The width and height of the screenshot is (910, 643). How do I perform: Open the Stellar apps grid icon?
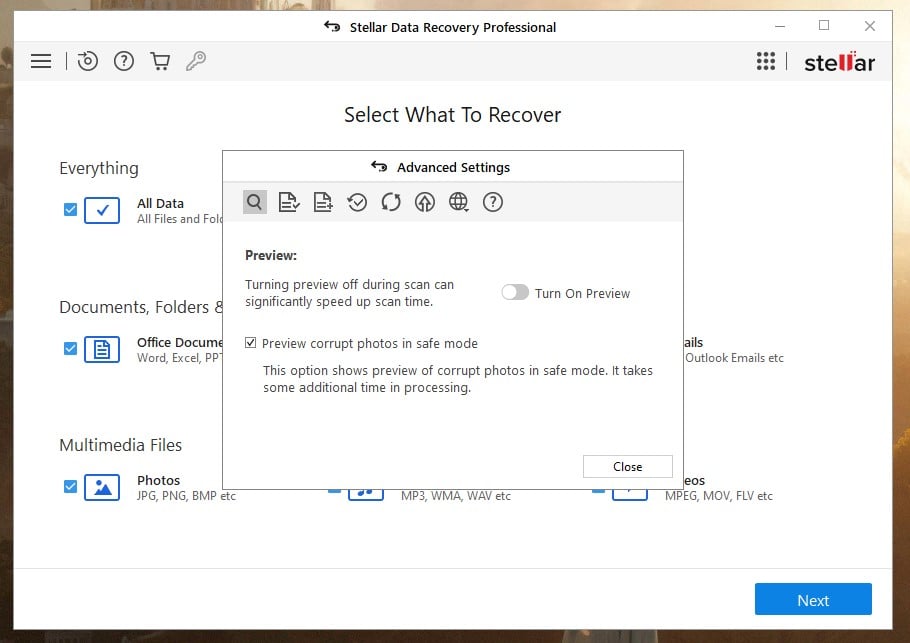pos(765,61)
